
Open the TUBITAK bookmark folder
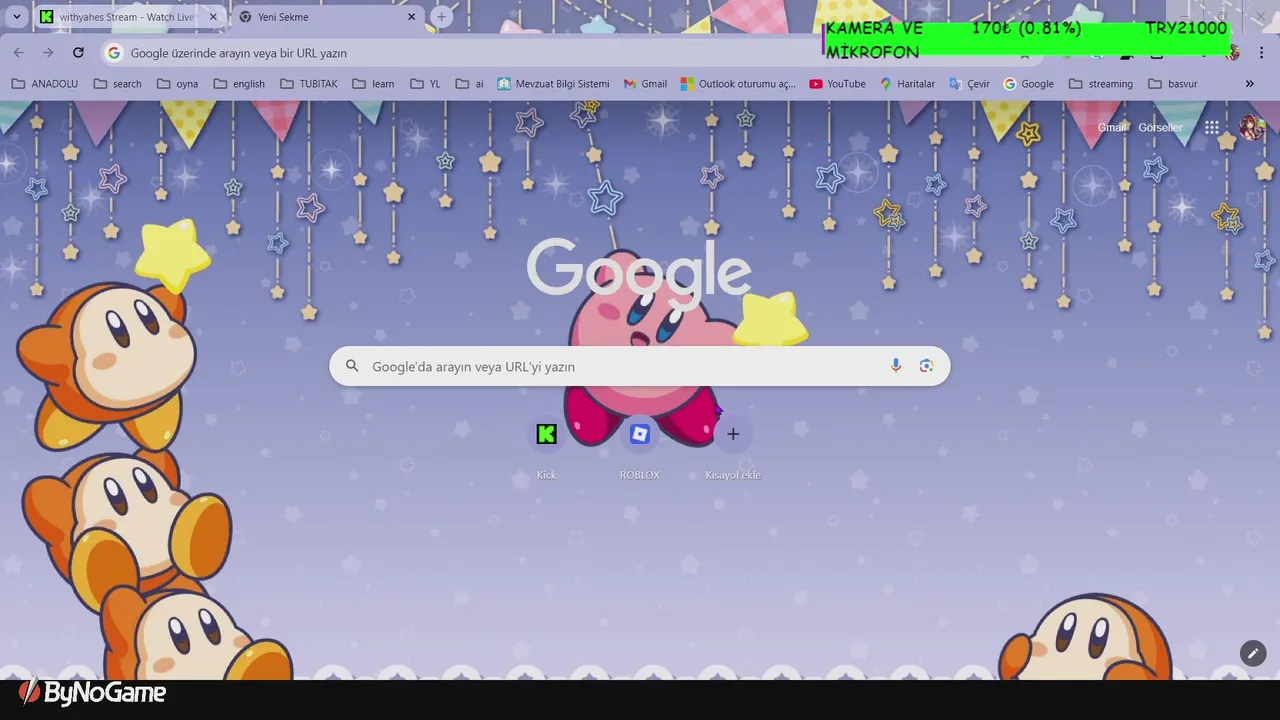tap(309, 84)
